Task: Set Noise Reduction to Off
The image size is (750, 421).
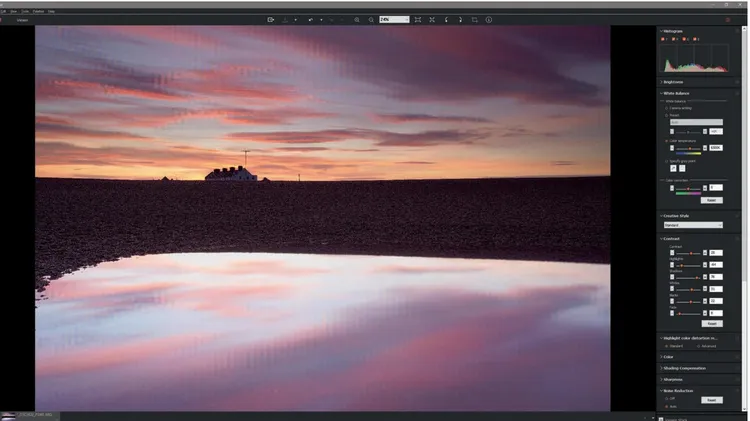Action: coord(668,398)
